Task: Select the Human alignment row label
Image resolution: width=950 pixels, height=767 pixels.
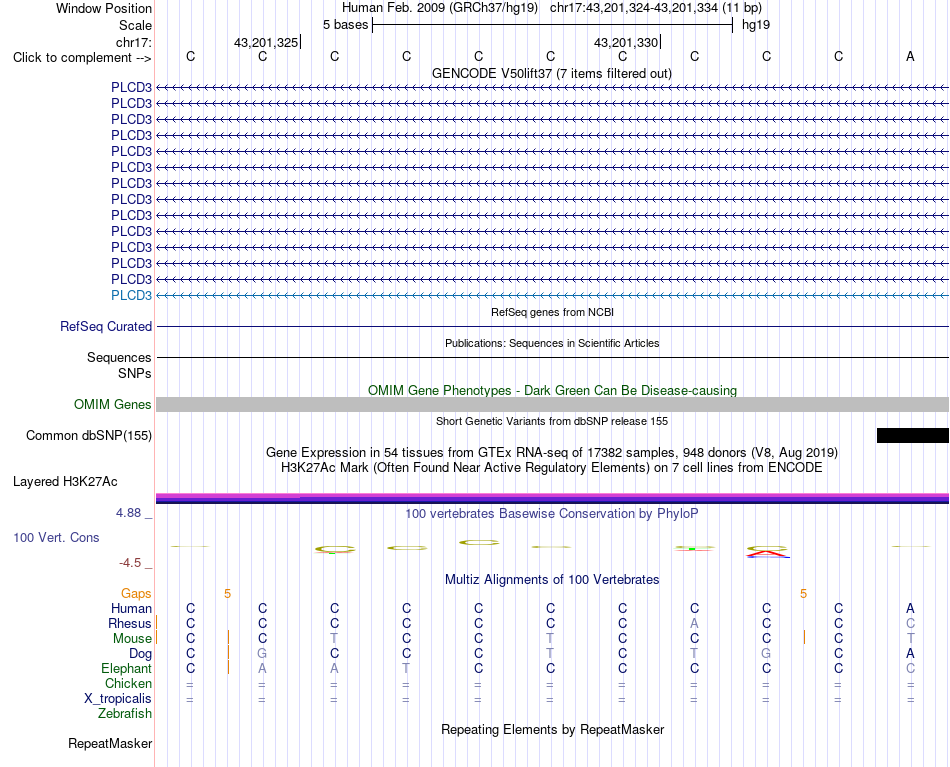Action: 131,608
